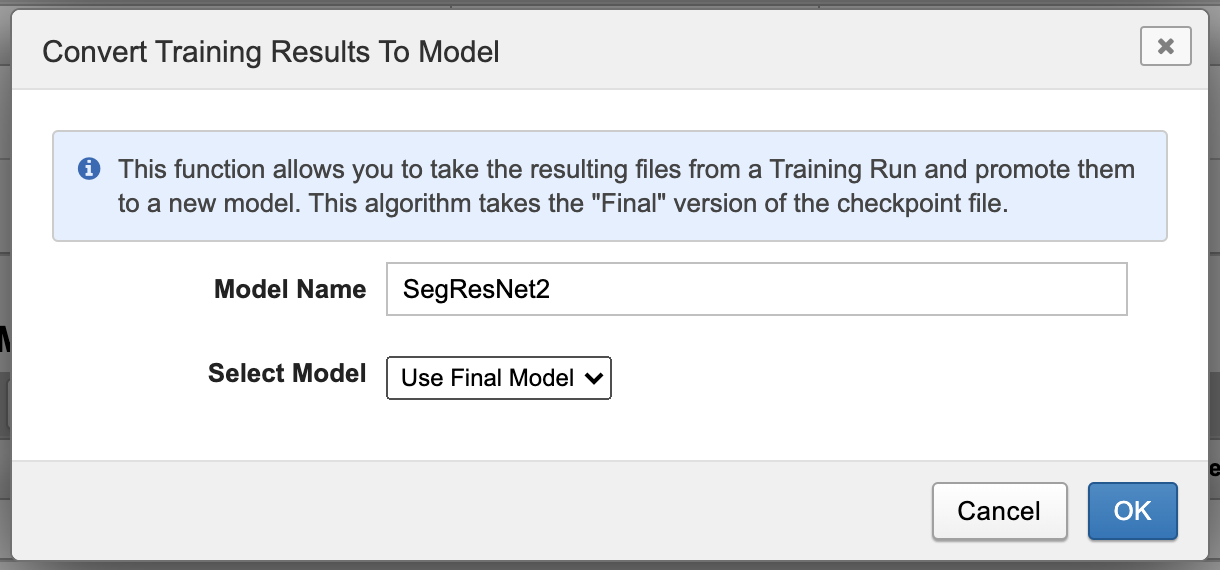This screenshot has width=1220, height=570.
Task: Dismiss the dialog using Cancel
Action: 998,511
